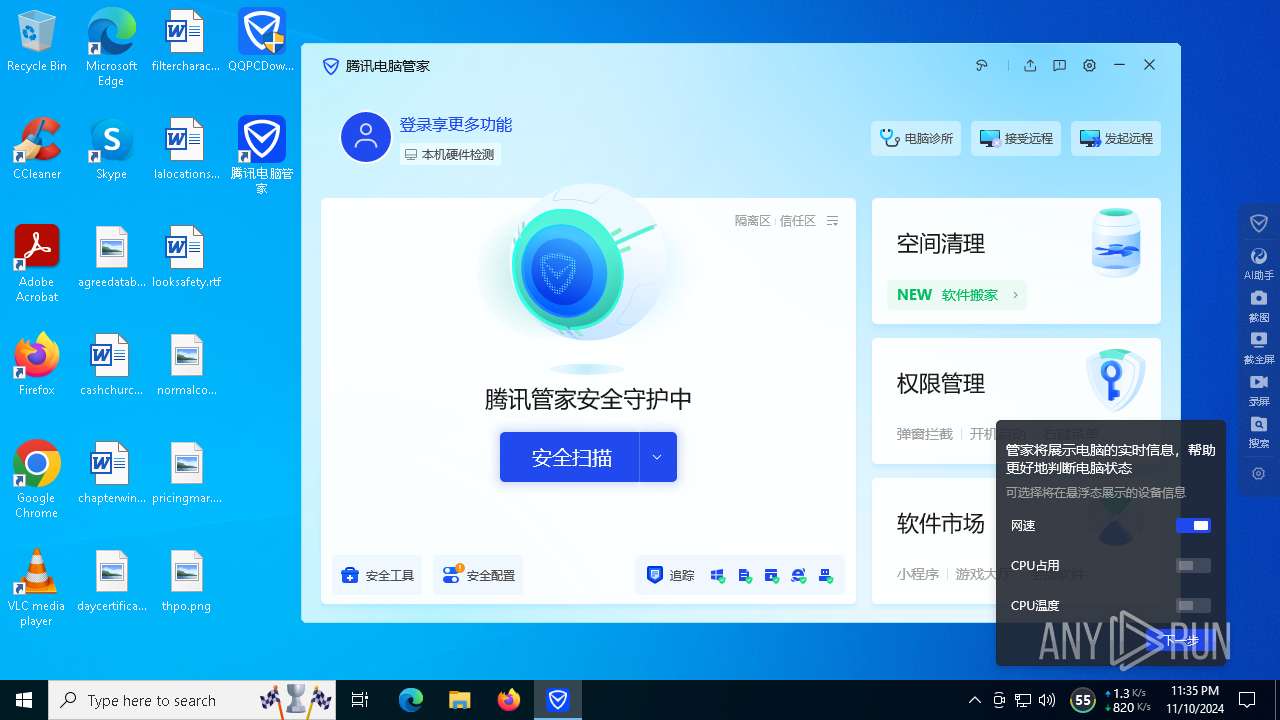Expand the 软件搬家 chevron arrow
Screen dimensions: 1280x720
1015,295
